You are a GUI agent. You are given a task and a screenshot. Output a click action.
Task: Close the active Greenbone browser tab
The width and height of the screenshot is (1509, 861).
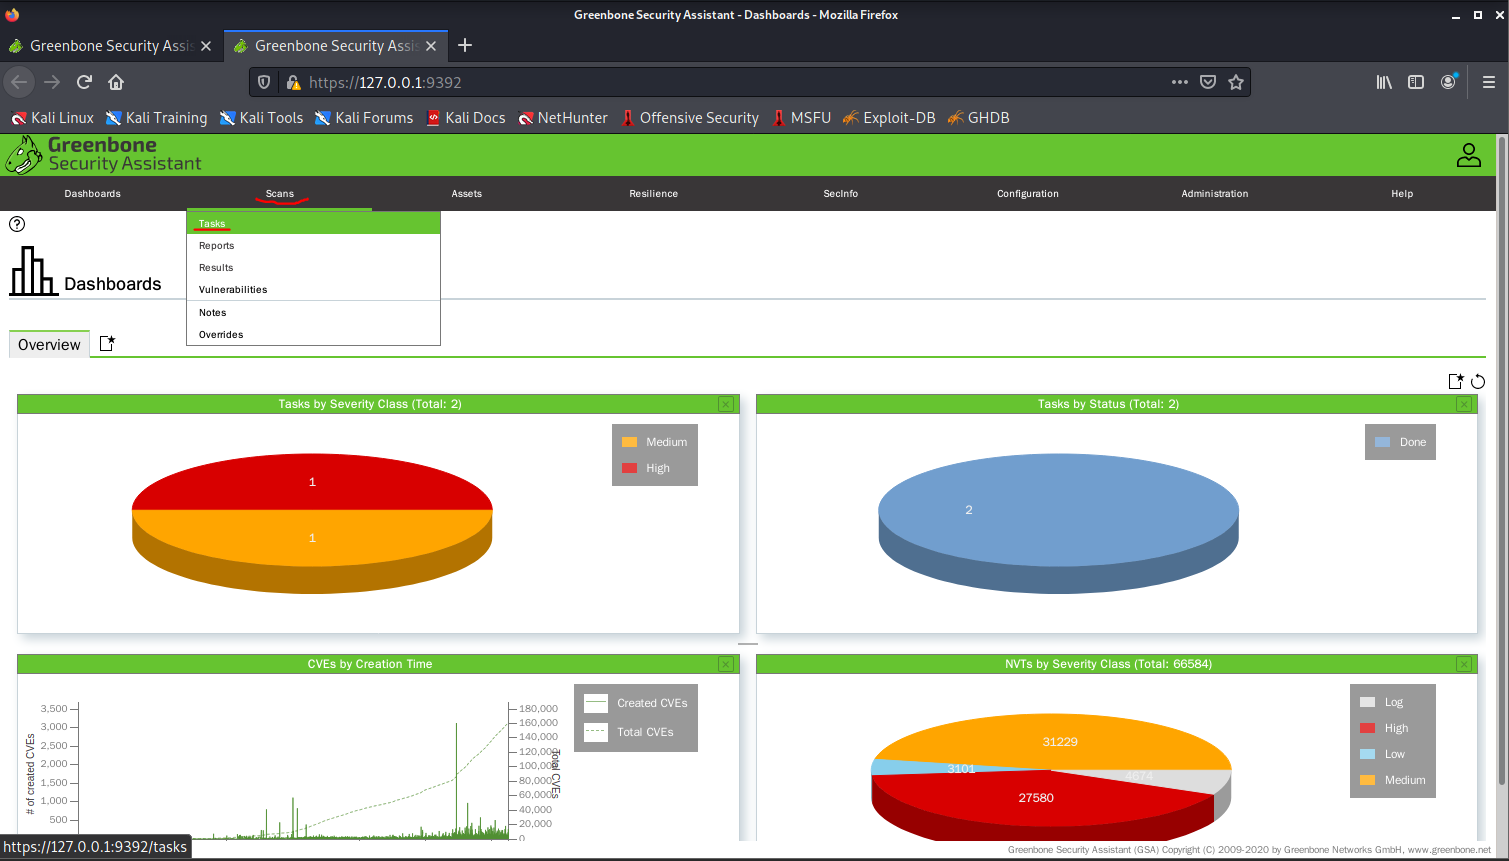pos(431,46)
